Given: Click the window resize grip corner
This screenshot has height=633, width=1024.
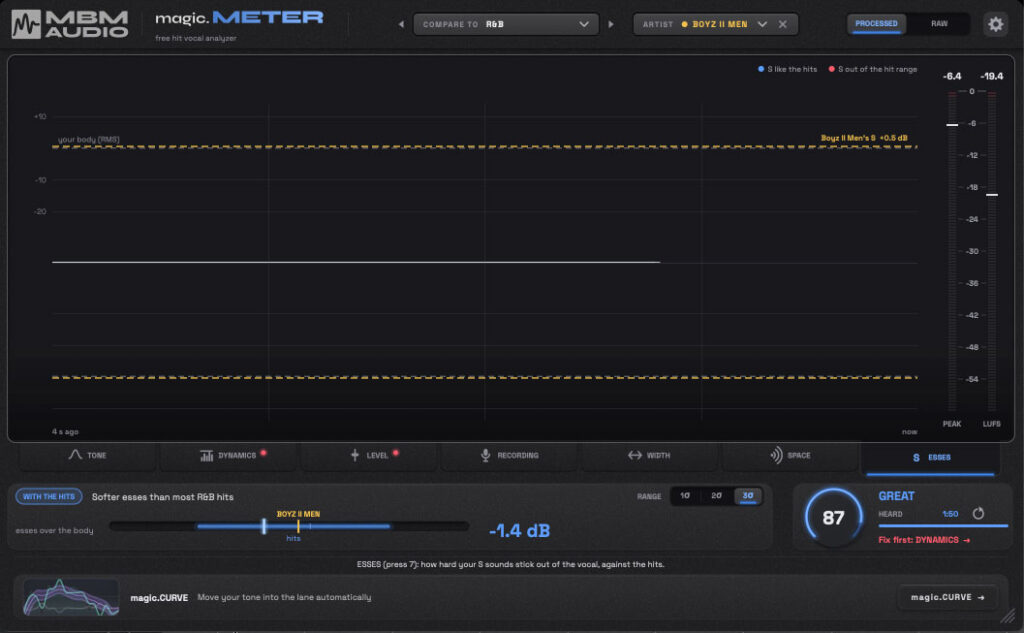Looking at the screenshot, I should [x=1009, y=615].
